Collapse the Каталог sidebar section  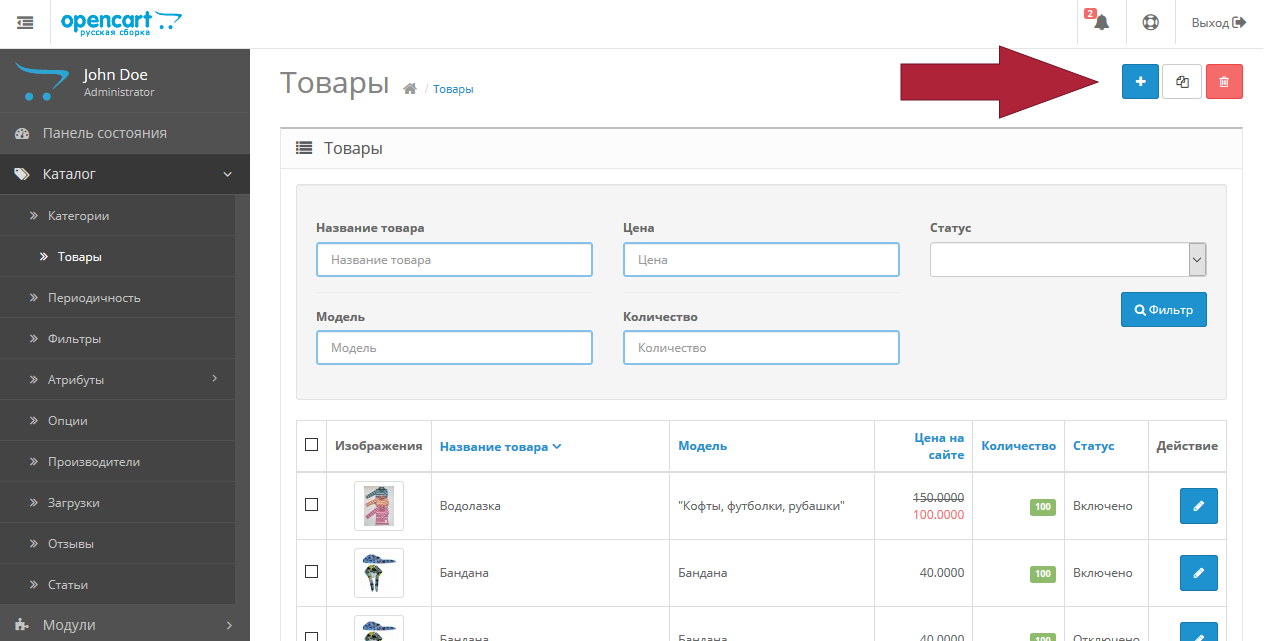(125, 174)
